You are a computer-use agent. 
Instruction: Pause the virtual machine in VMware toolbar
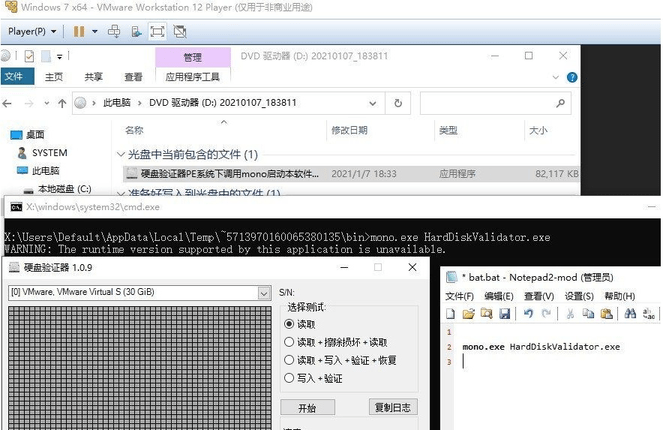79,32
